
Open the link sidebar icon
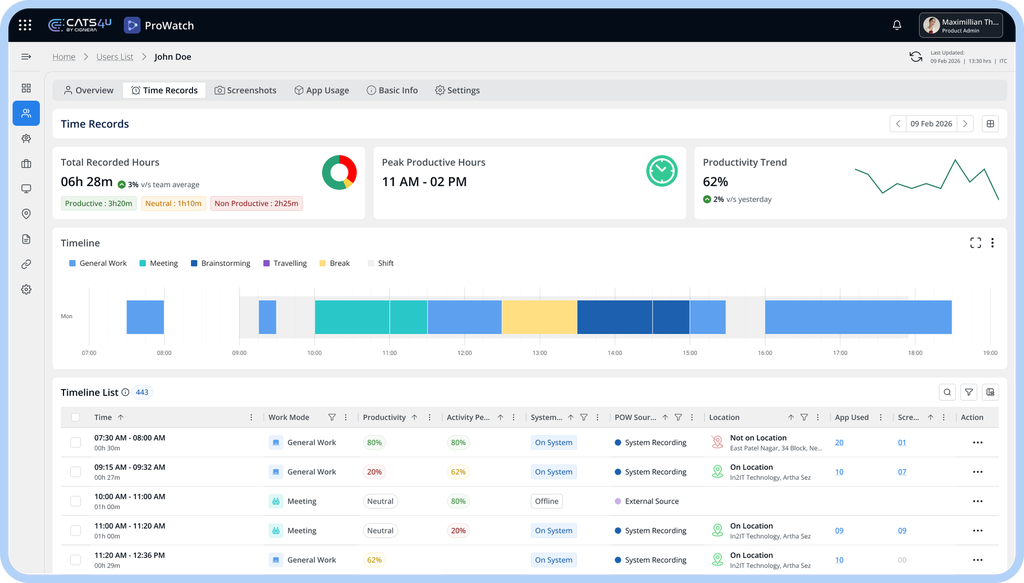click(26, 264)
